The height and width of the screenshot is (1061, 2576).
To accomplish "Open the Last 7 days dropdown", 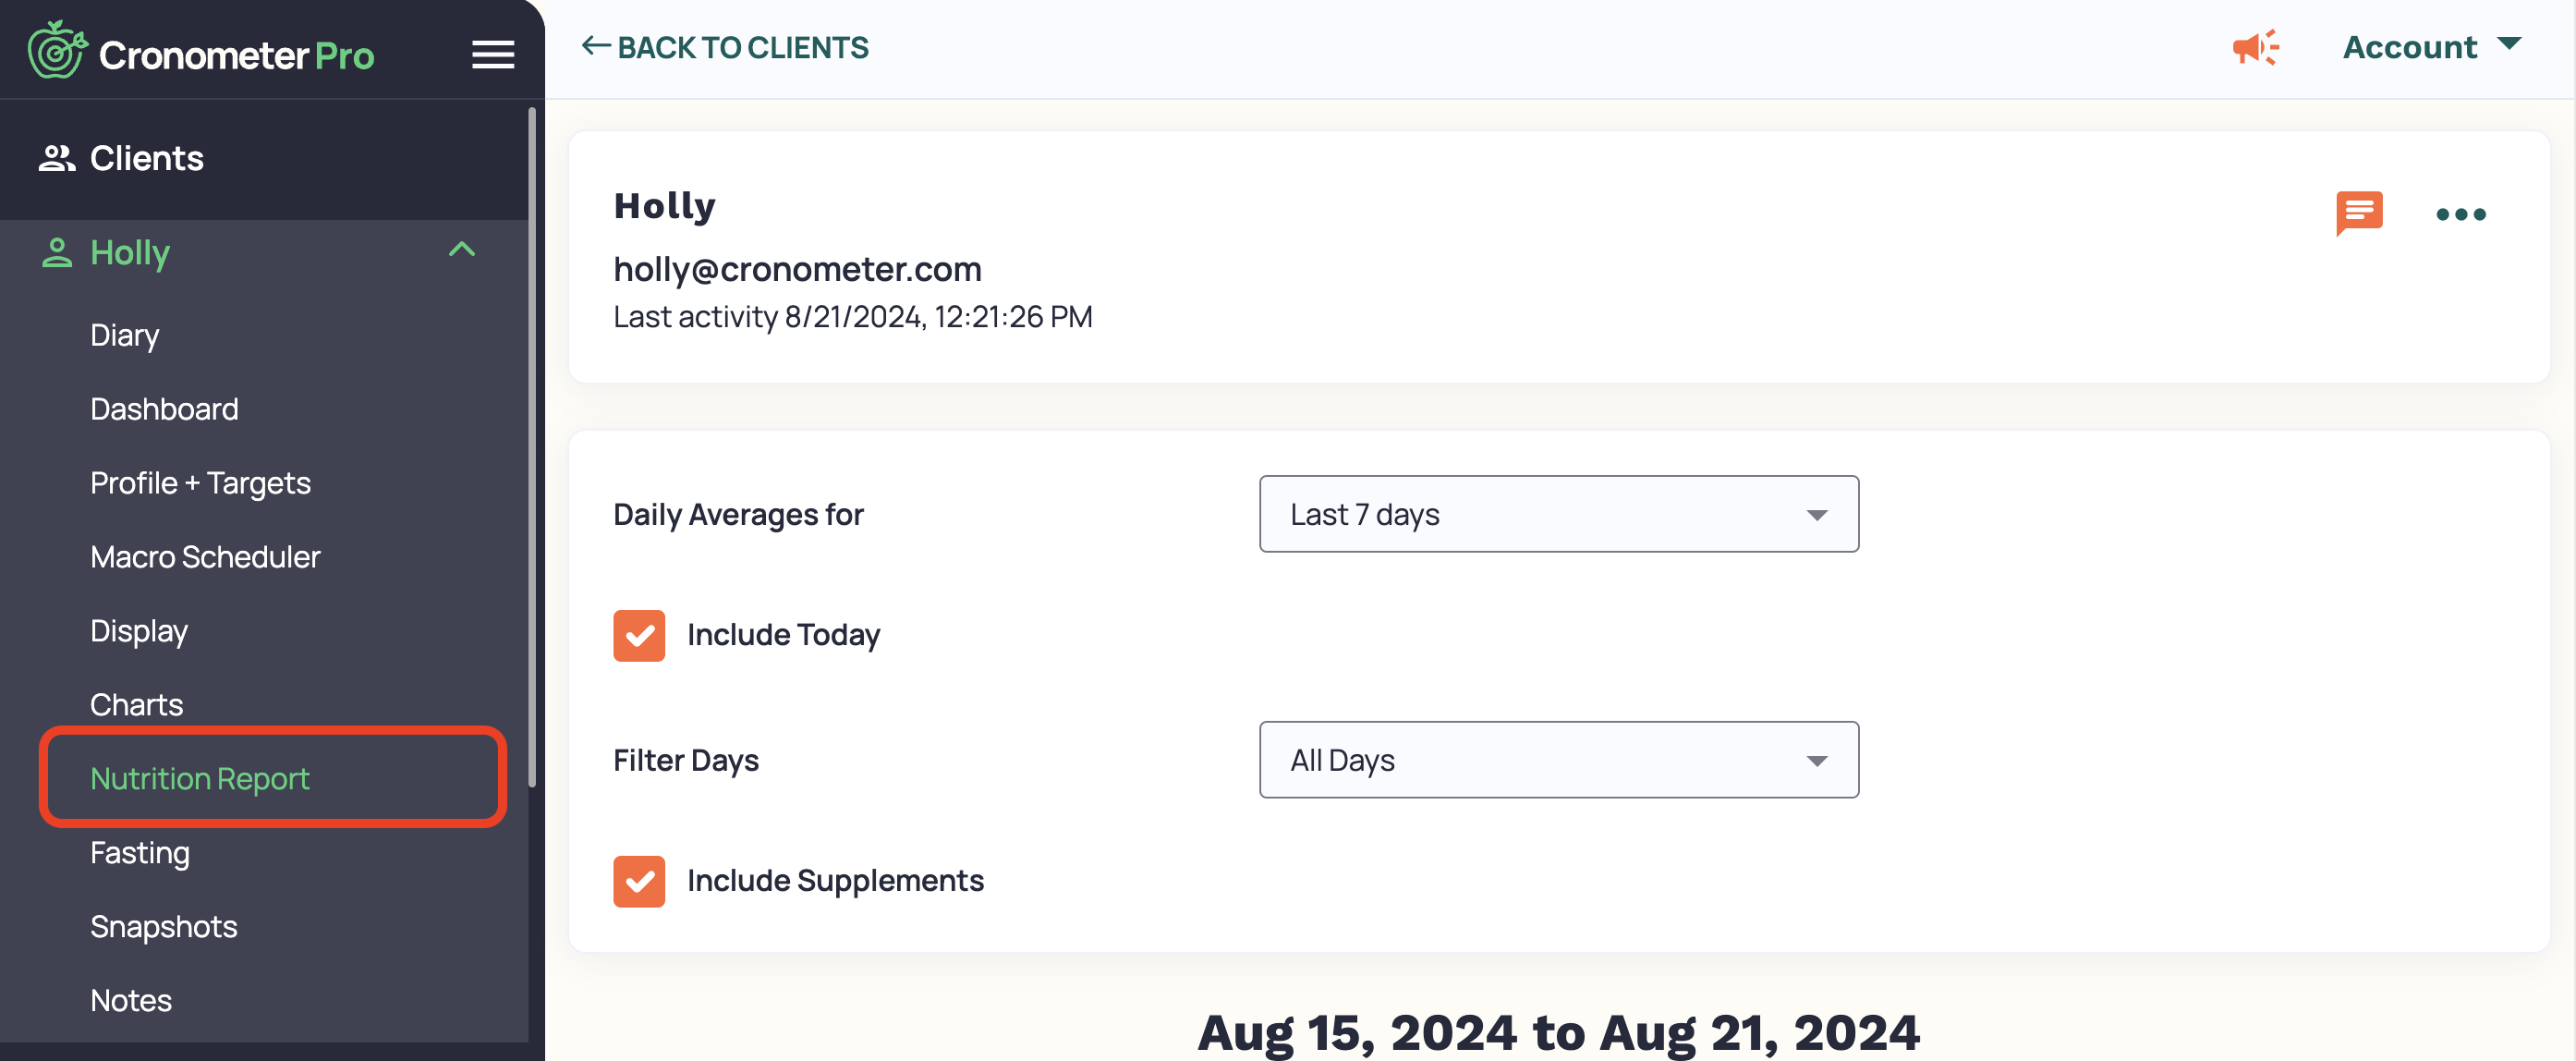I will [1558, 514].
